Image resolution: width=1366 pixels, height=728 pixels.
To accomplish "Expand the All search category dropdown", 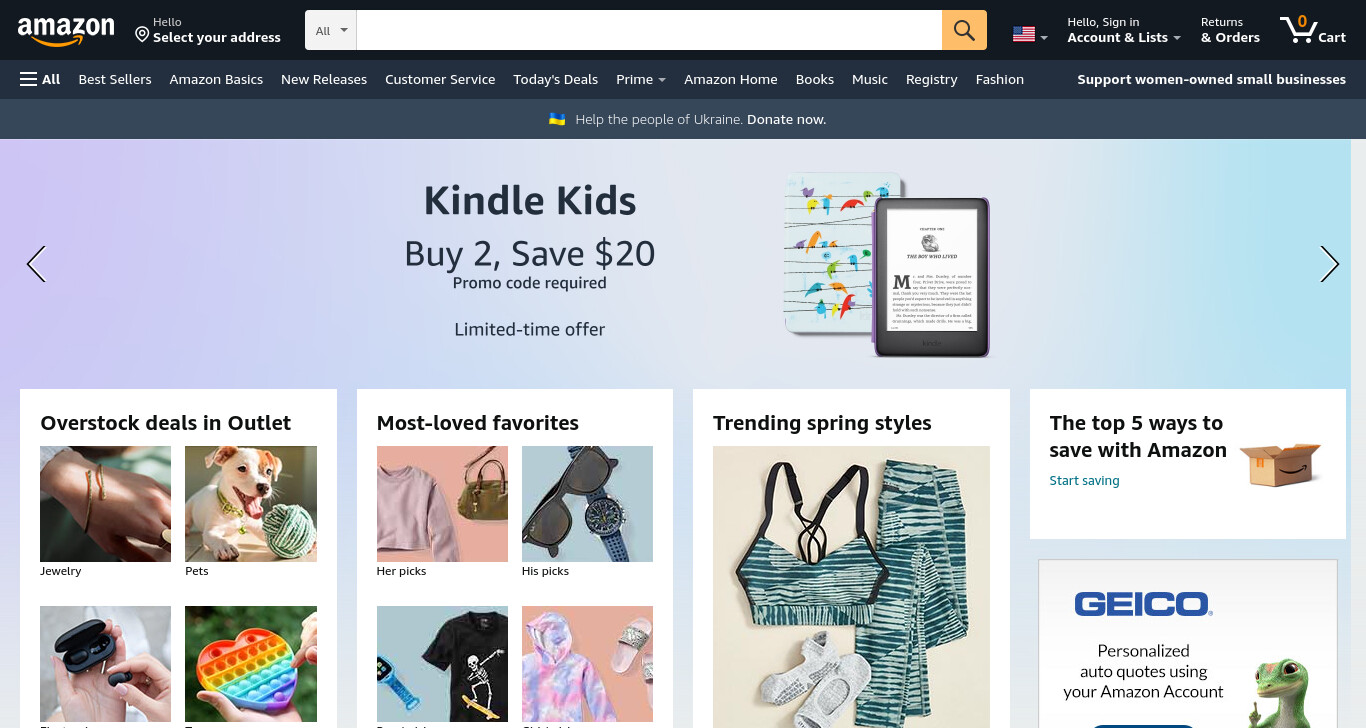I will pyautogui.click(x=332, y=30).
